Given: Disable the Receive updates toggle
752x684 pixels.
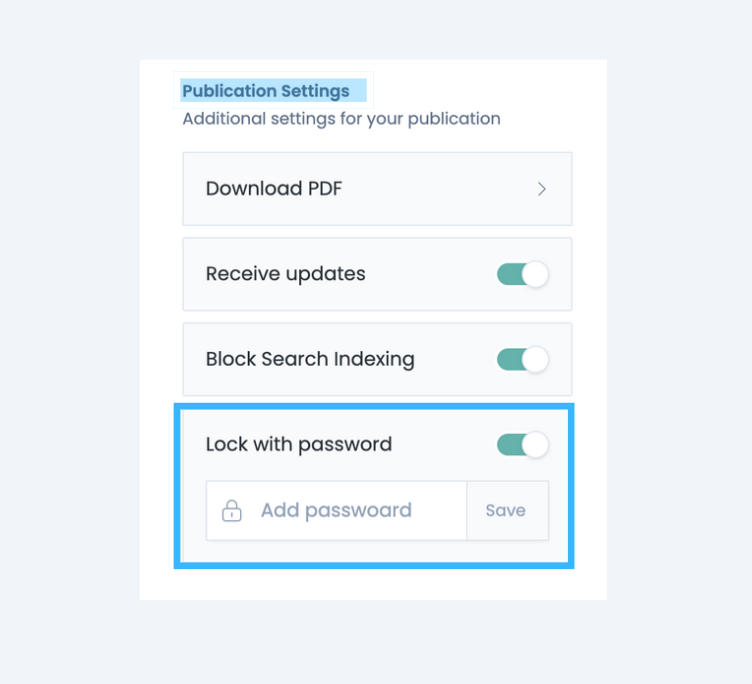Looking at the screenshot, I should 523,274.
